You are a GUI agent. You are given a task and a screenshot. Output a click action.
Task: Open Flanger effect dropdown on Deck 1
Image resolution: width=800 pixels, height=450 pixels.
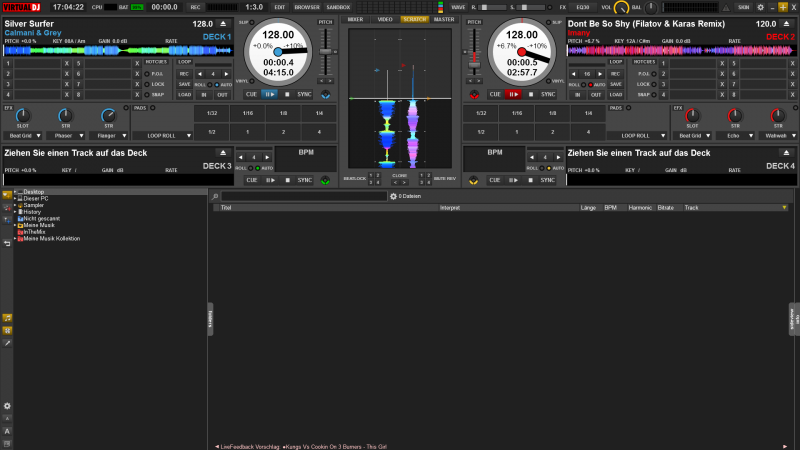(109, 136)
